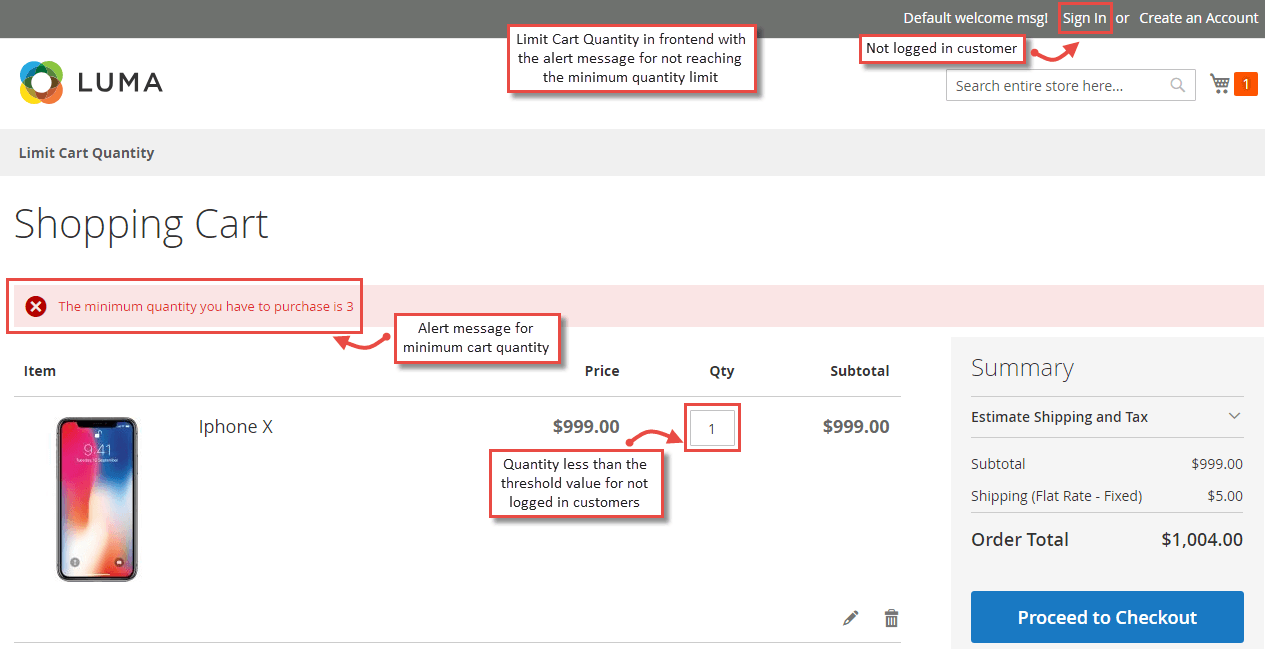Click the Order Total amount $1,004.00
This screenshot has height=649, width=1265.
click(x=1202, y=539)
